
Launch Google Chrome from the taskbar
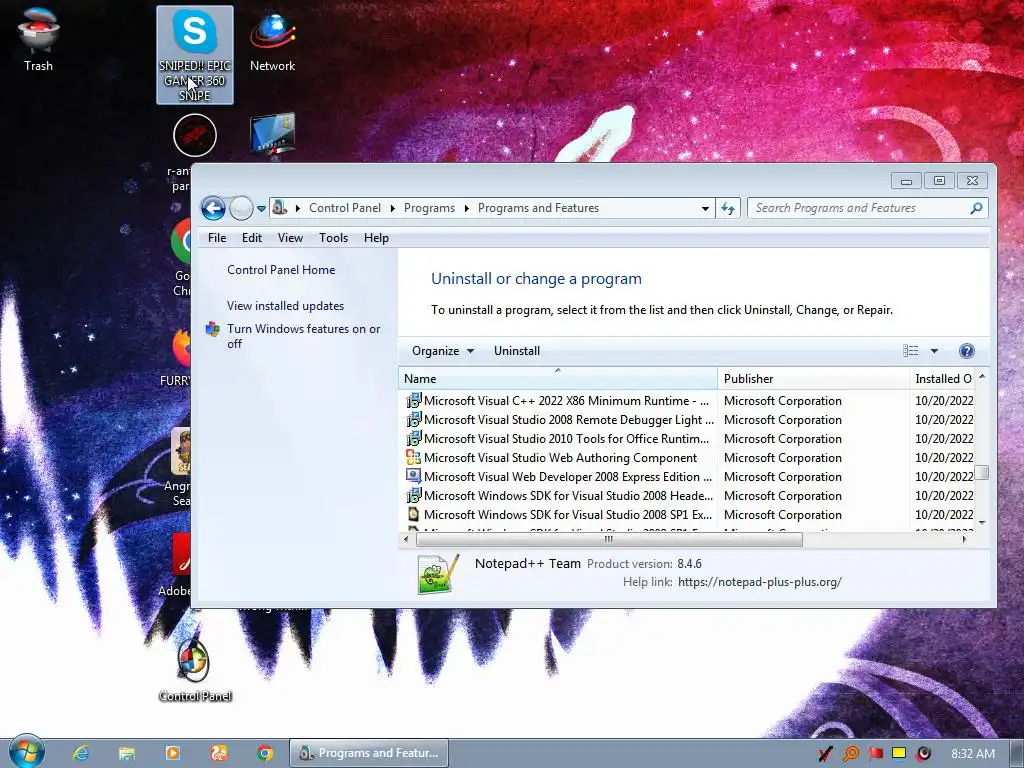[264, 753]
